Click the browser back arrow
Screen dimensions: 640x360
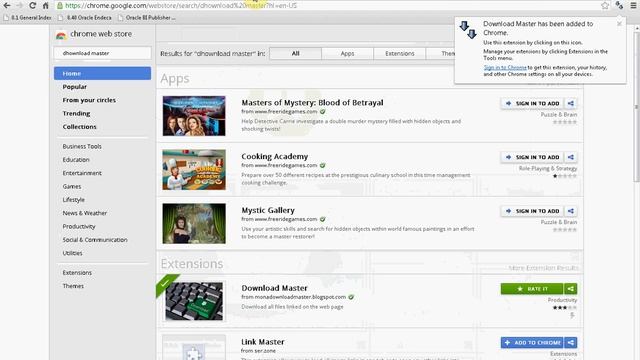point(7,6)
